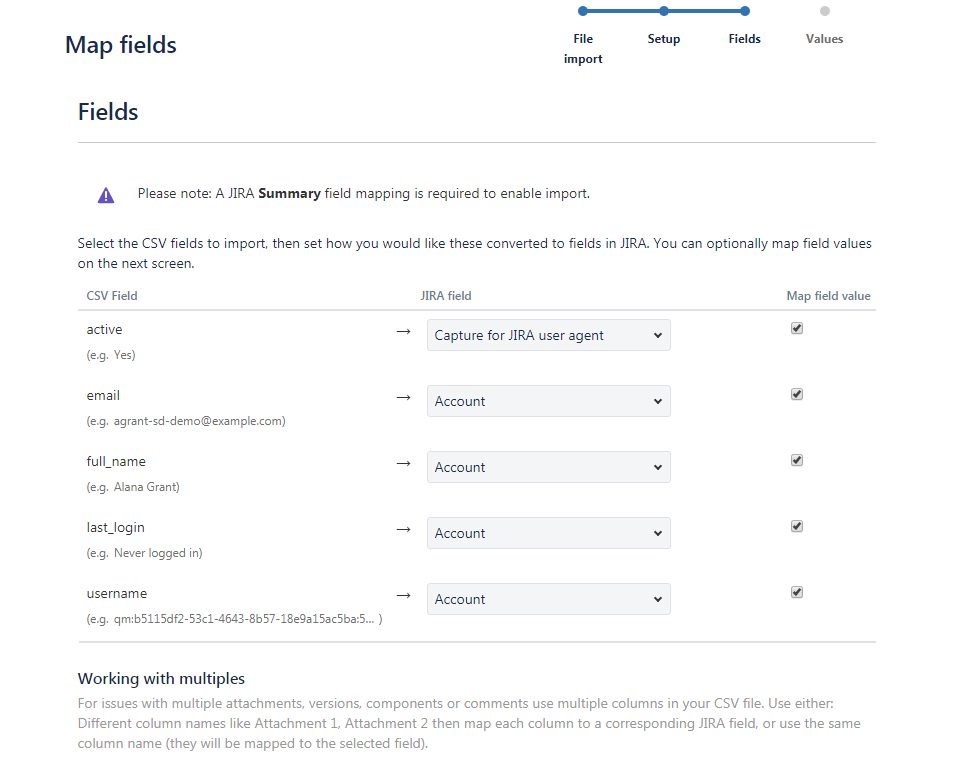The width and height of the screenshot is (966, 763).
Task: Toggle Map field value checkbox for email
Action: (797, 394)
